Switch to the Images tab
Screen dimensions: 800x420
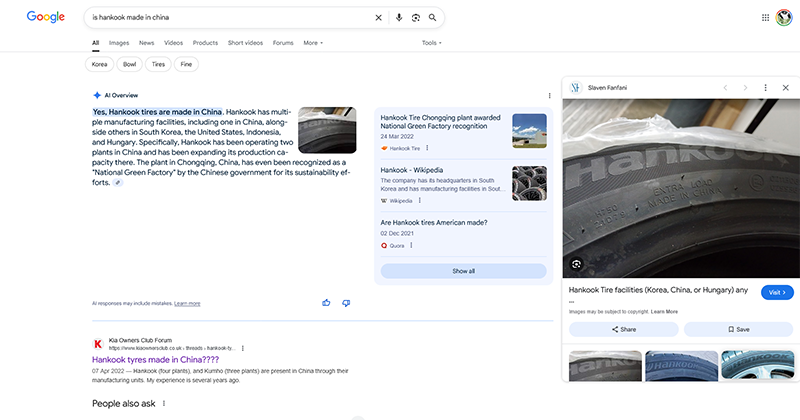(x=119, y=43)
